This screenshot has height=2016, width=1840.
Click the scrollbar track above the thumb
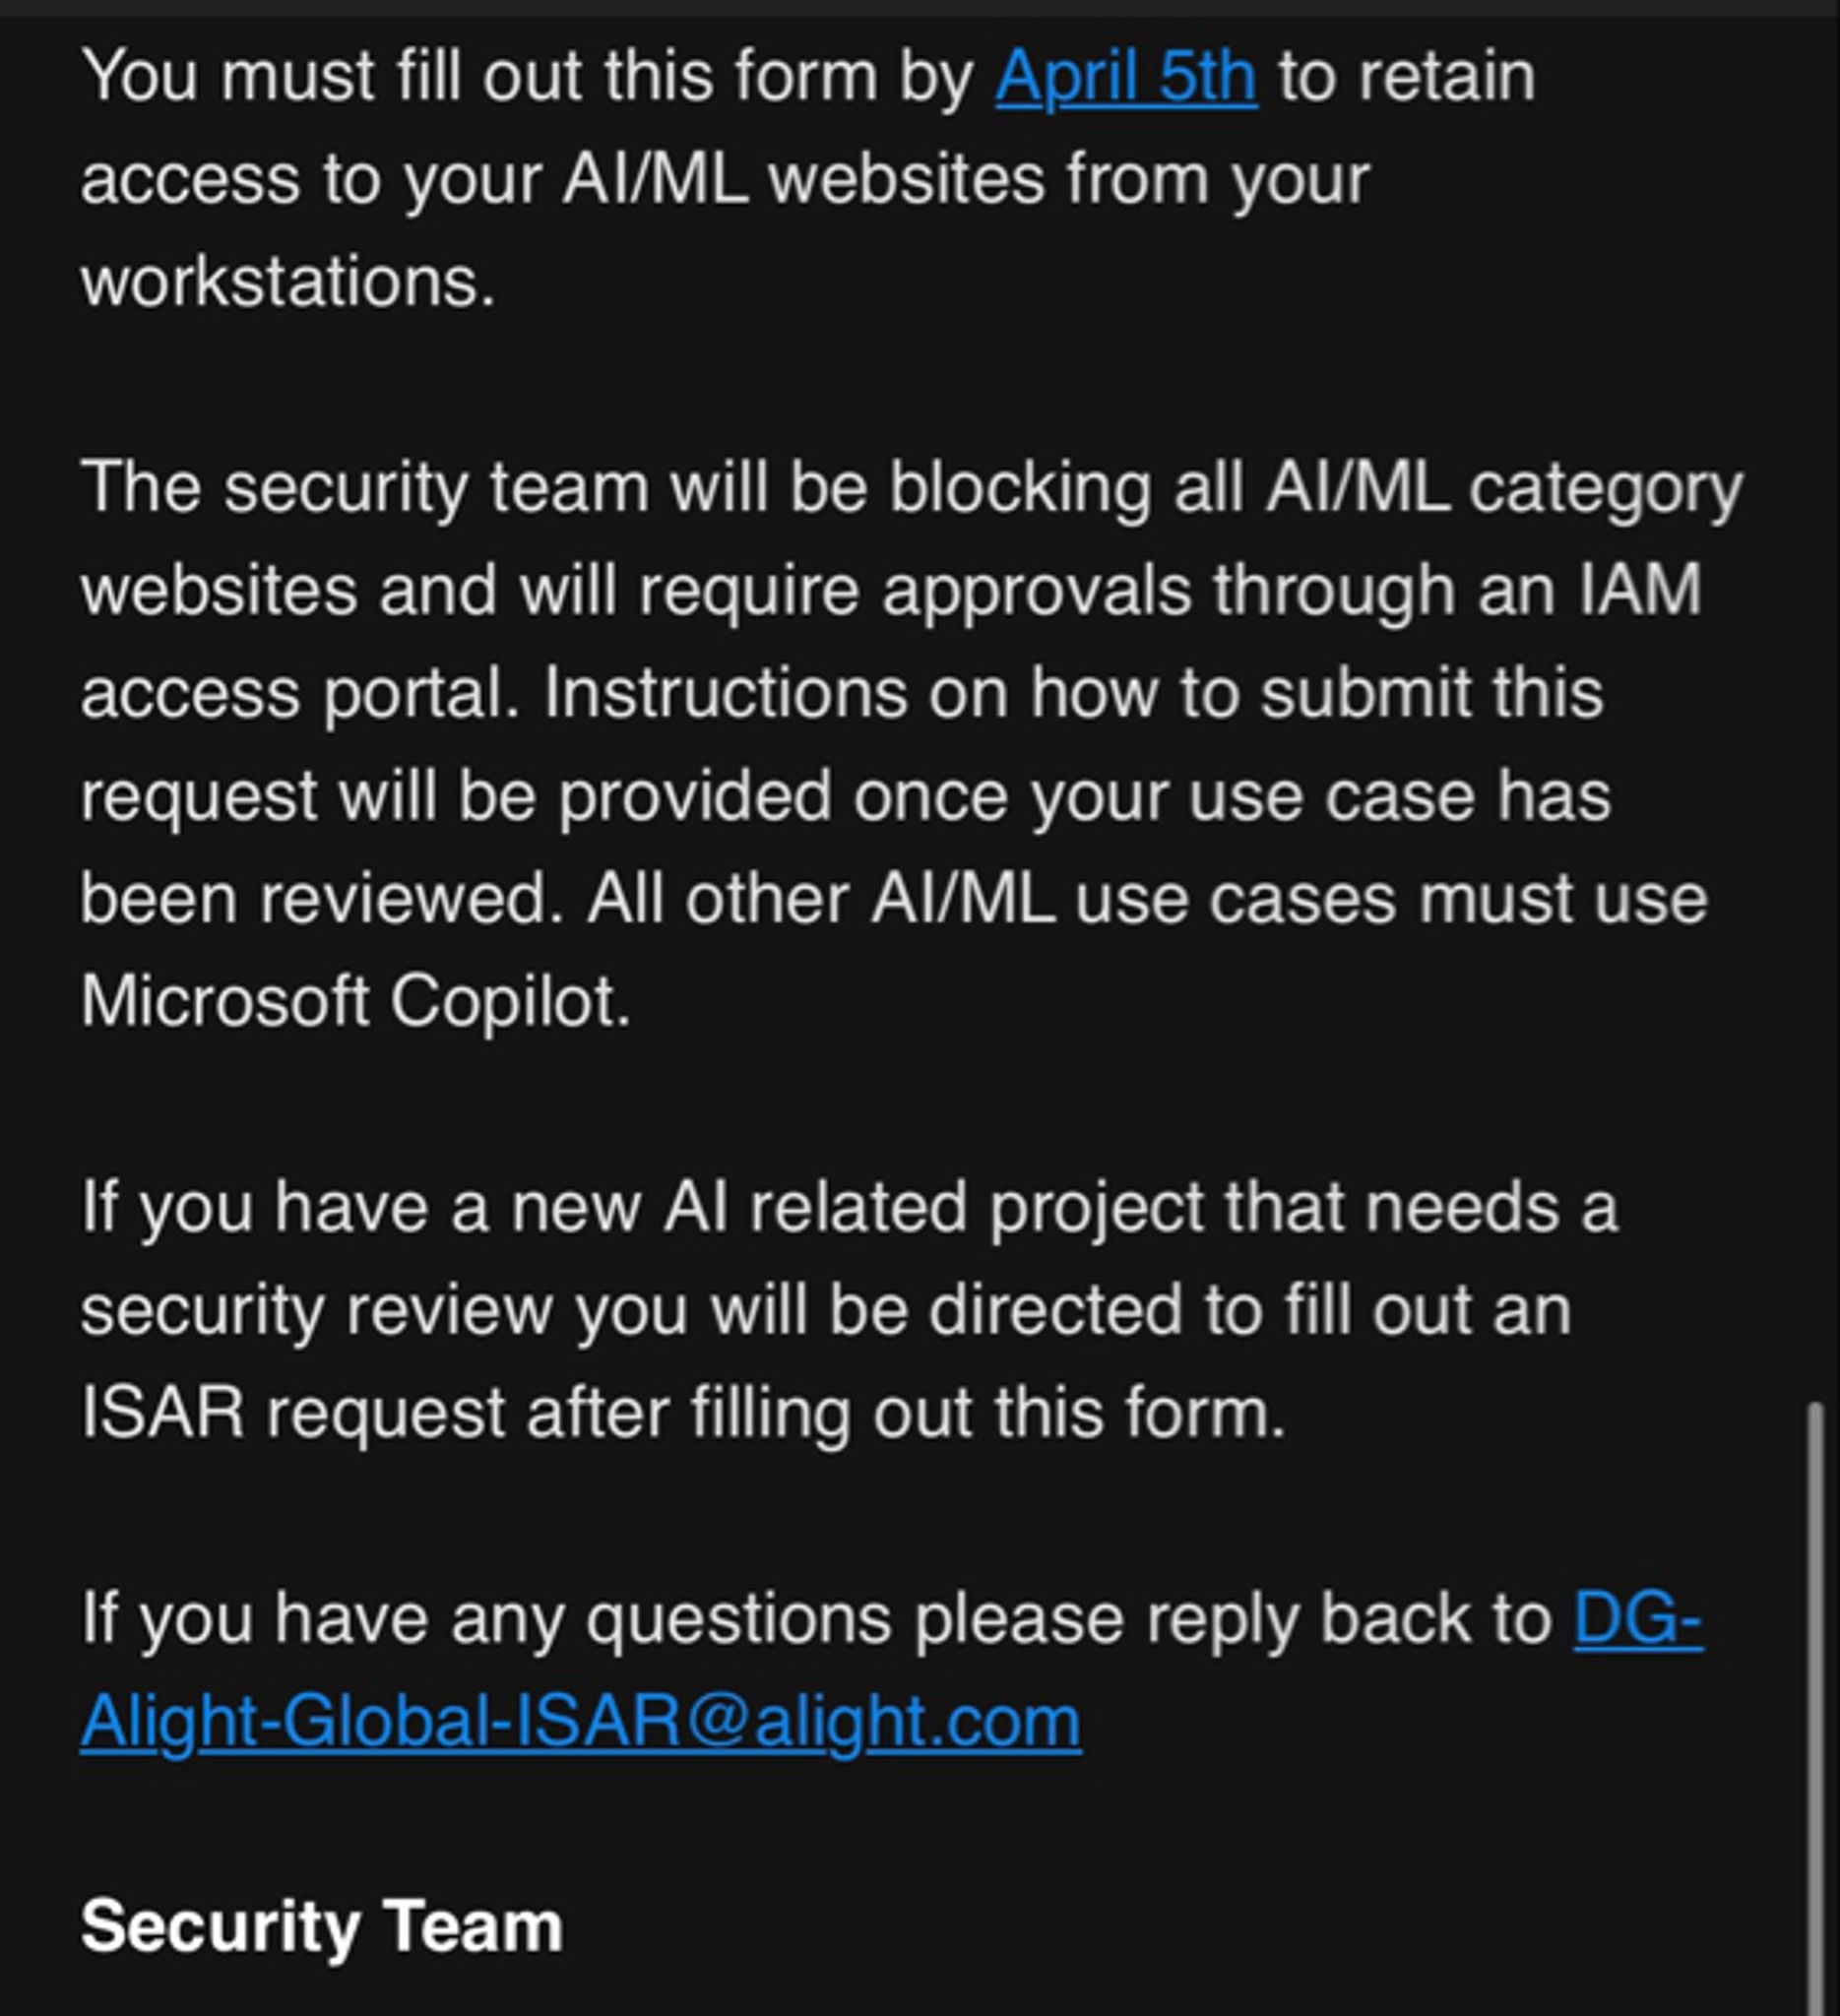click(x=1815, y=700)
